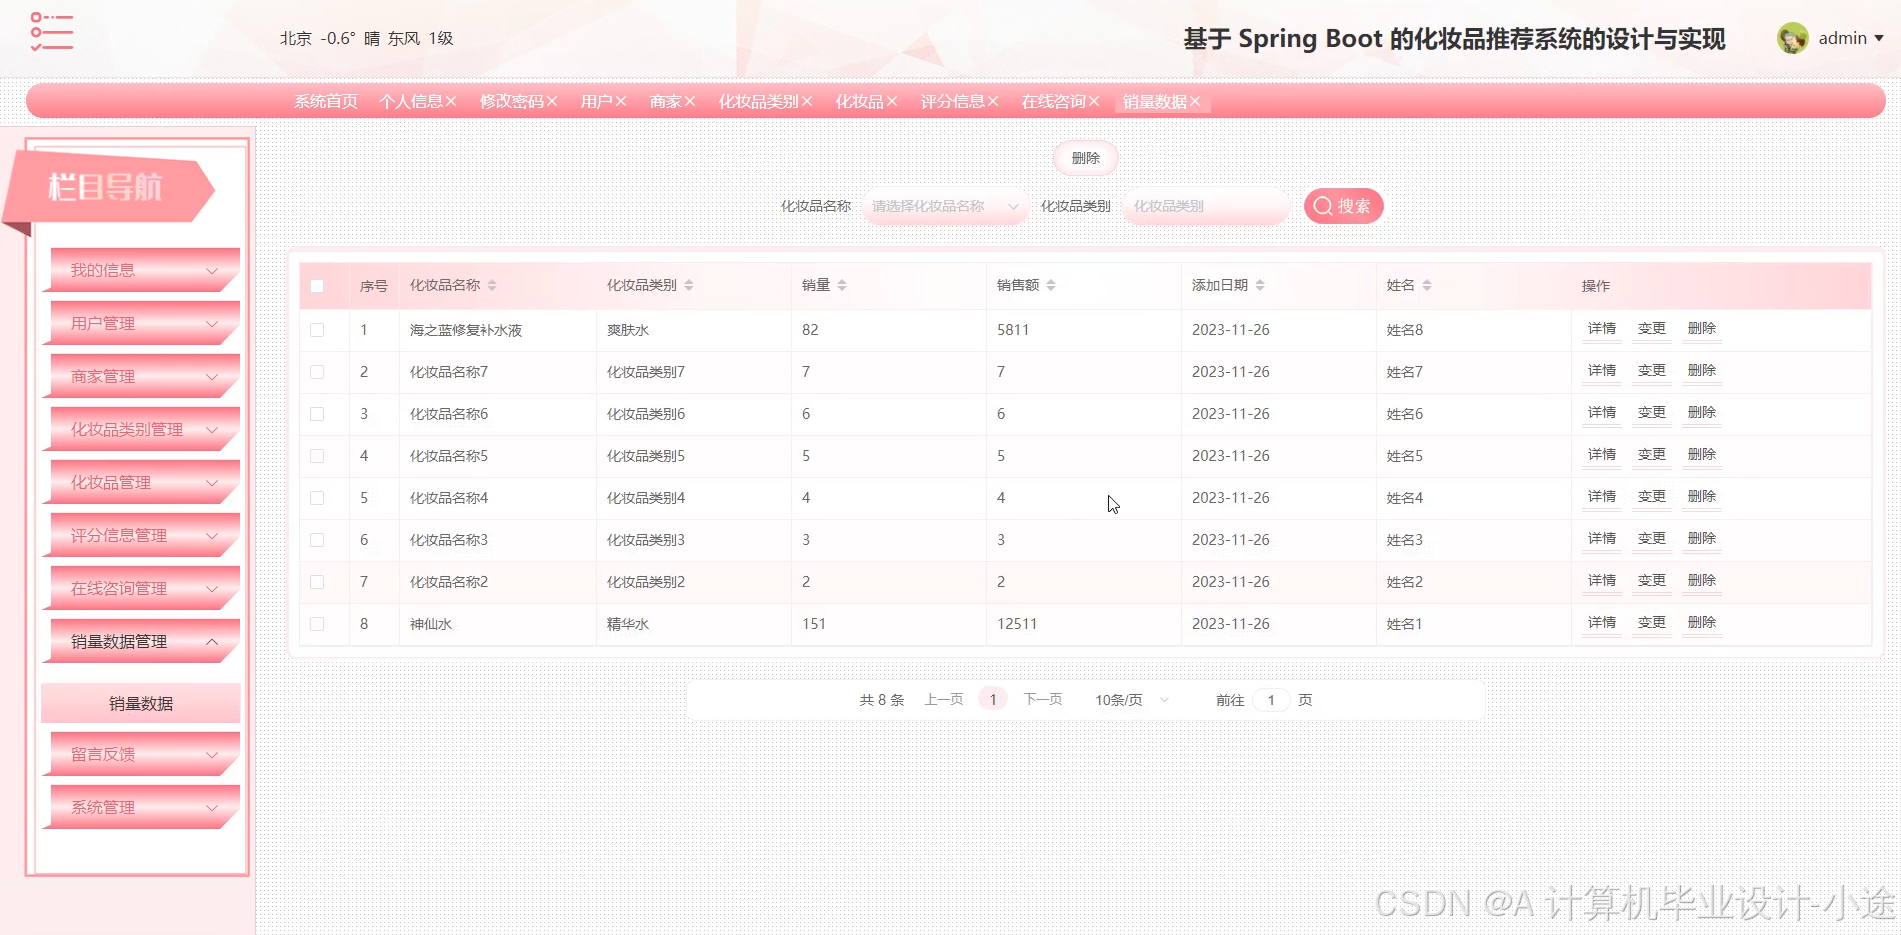Screen dimensions: 1901x935
Task: Switch to the 系统首页 tab
Action: coord(325,101)
